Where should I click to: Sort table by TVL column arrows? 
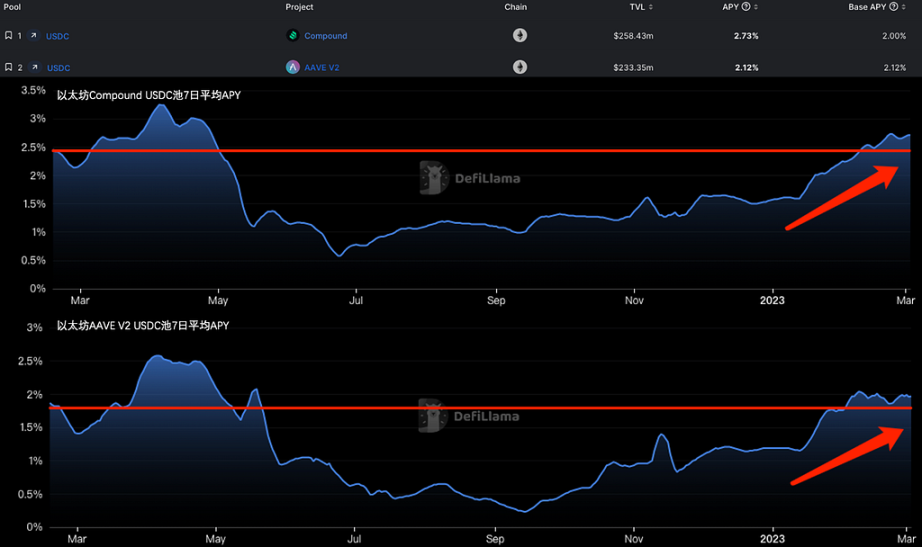pyautogui.click(x=651, y=7)
